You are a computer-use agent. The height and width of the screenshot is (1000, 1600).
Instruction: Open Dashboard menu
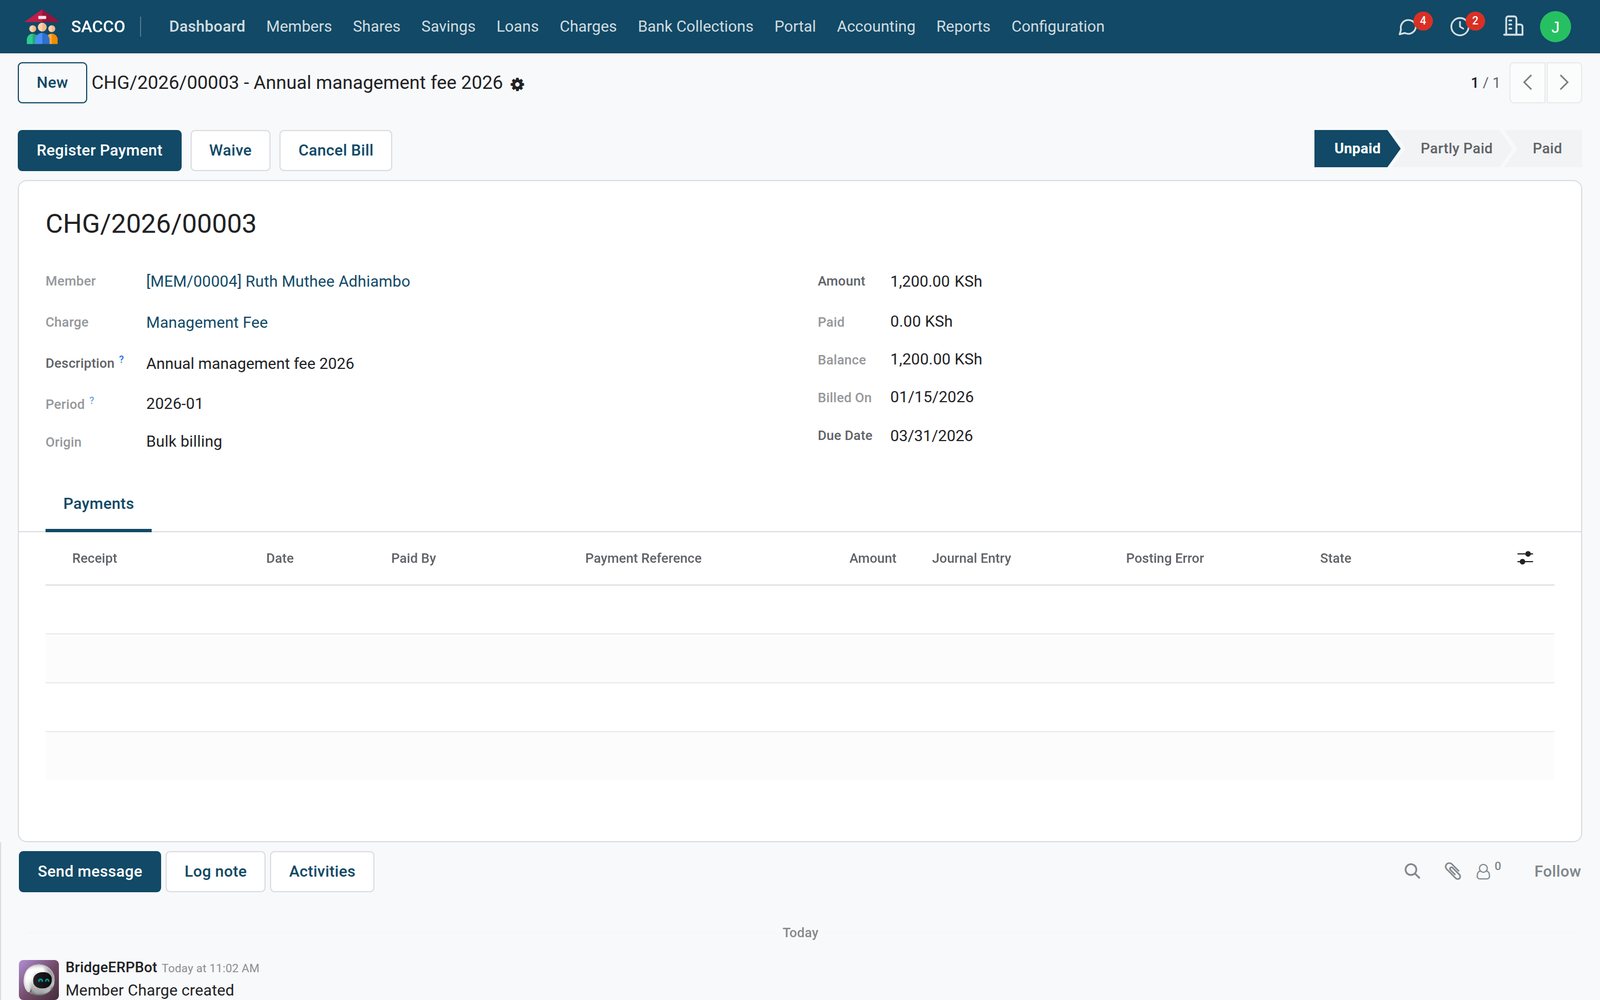[x=207, y=27]
